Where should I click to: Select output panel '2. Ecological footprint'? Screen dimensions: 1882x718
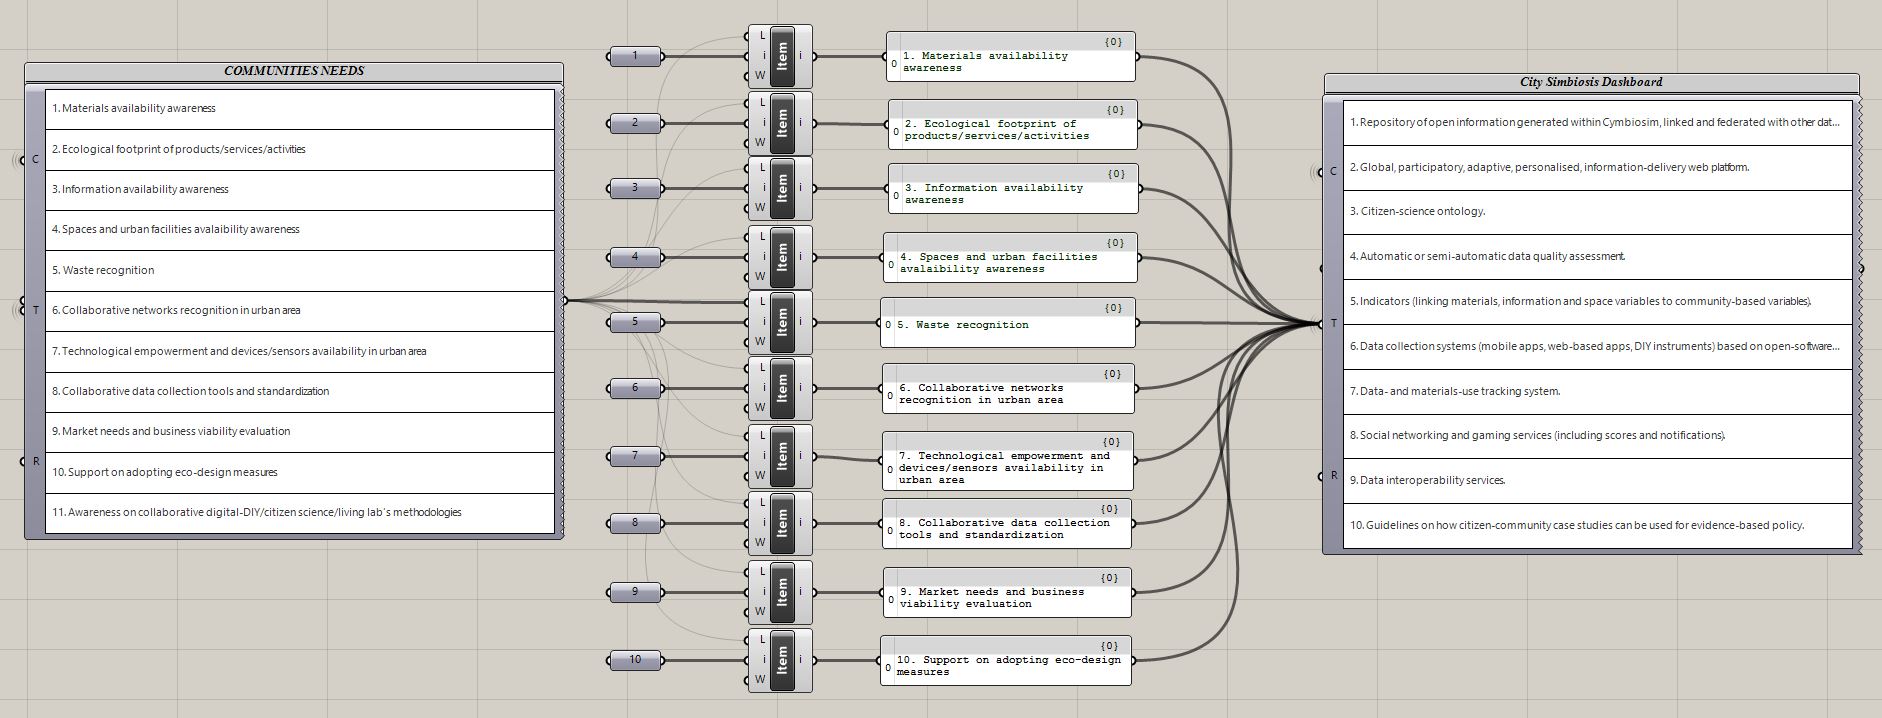1013,125
